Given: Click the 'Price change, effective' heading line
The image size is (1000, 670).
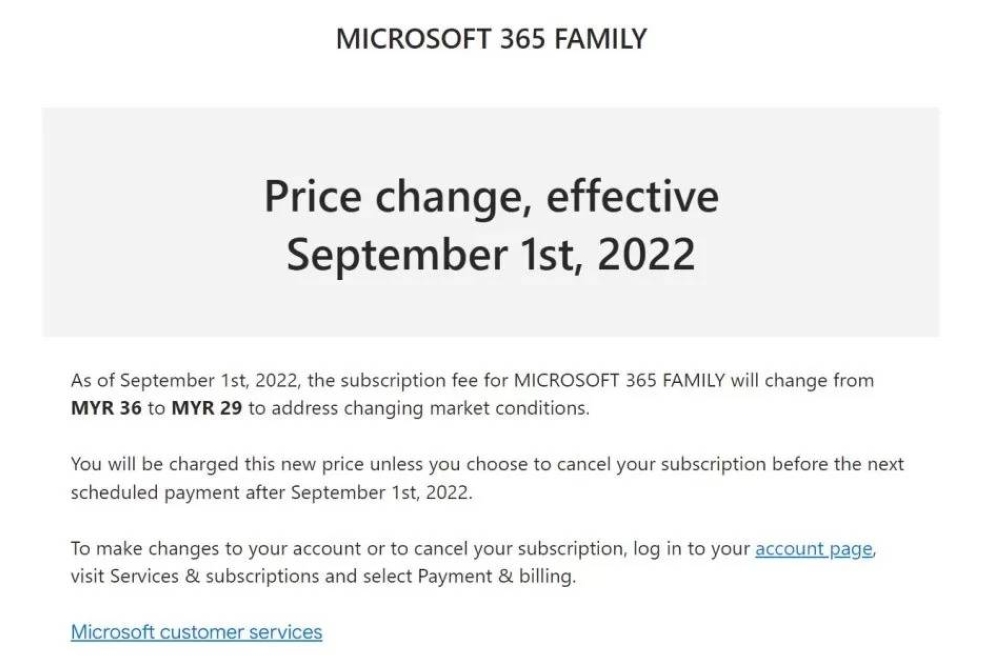Looking at the screenshot, I should coord(491,196).
